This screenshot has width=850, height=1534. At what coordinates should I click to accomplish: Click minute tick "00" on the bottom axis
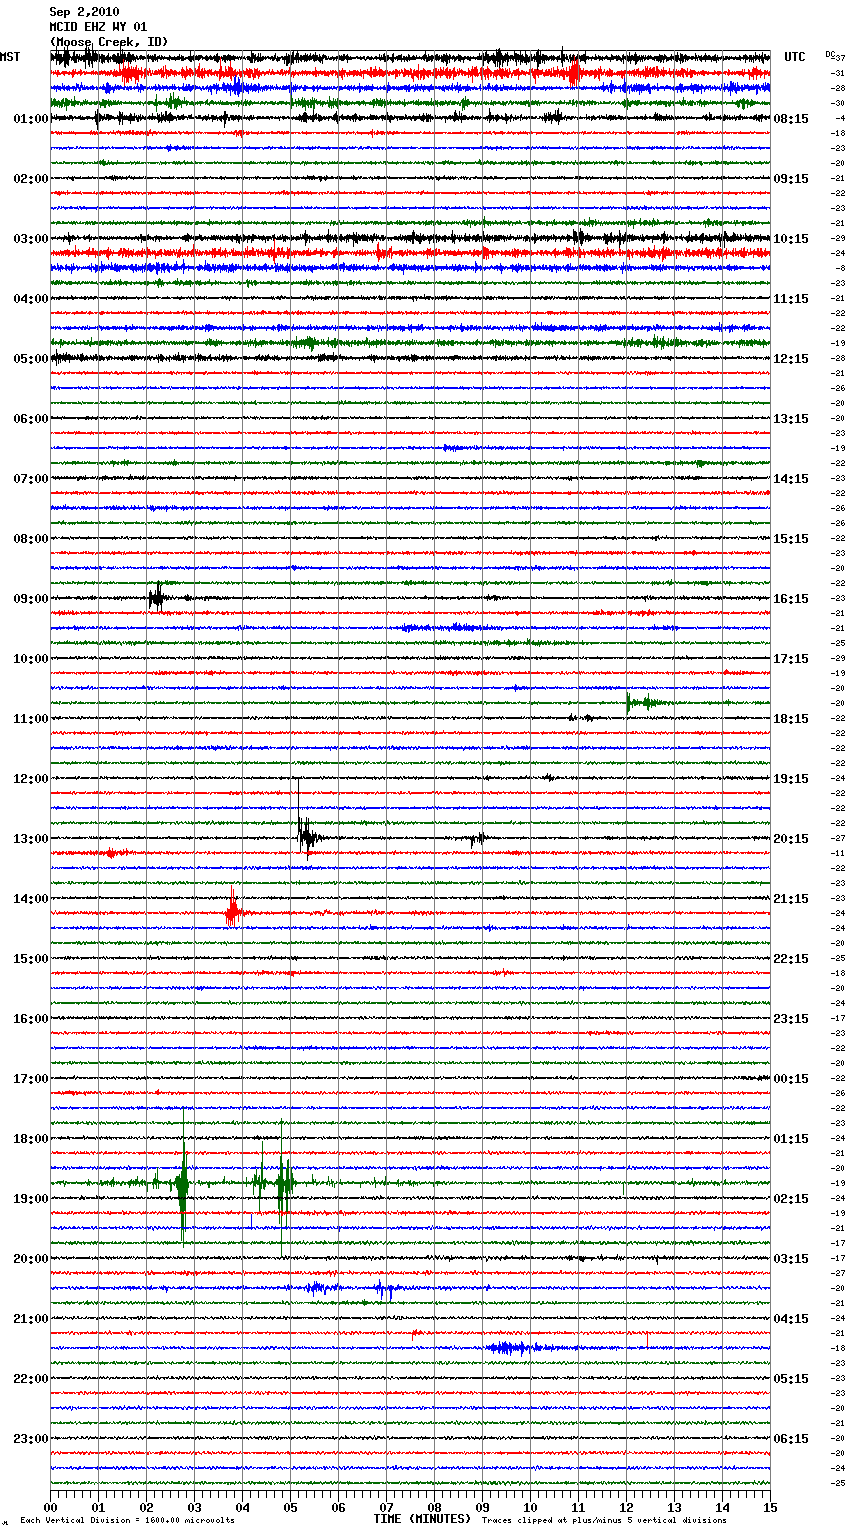pos(50,1507)
